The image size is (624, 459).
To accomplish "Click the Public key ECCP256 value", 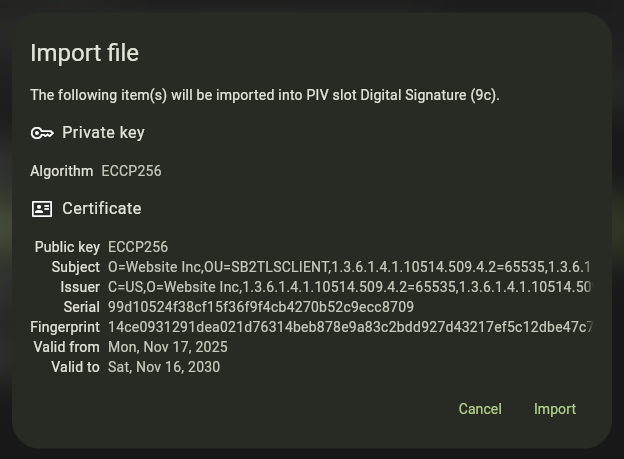I will point(138,247).
